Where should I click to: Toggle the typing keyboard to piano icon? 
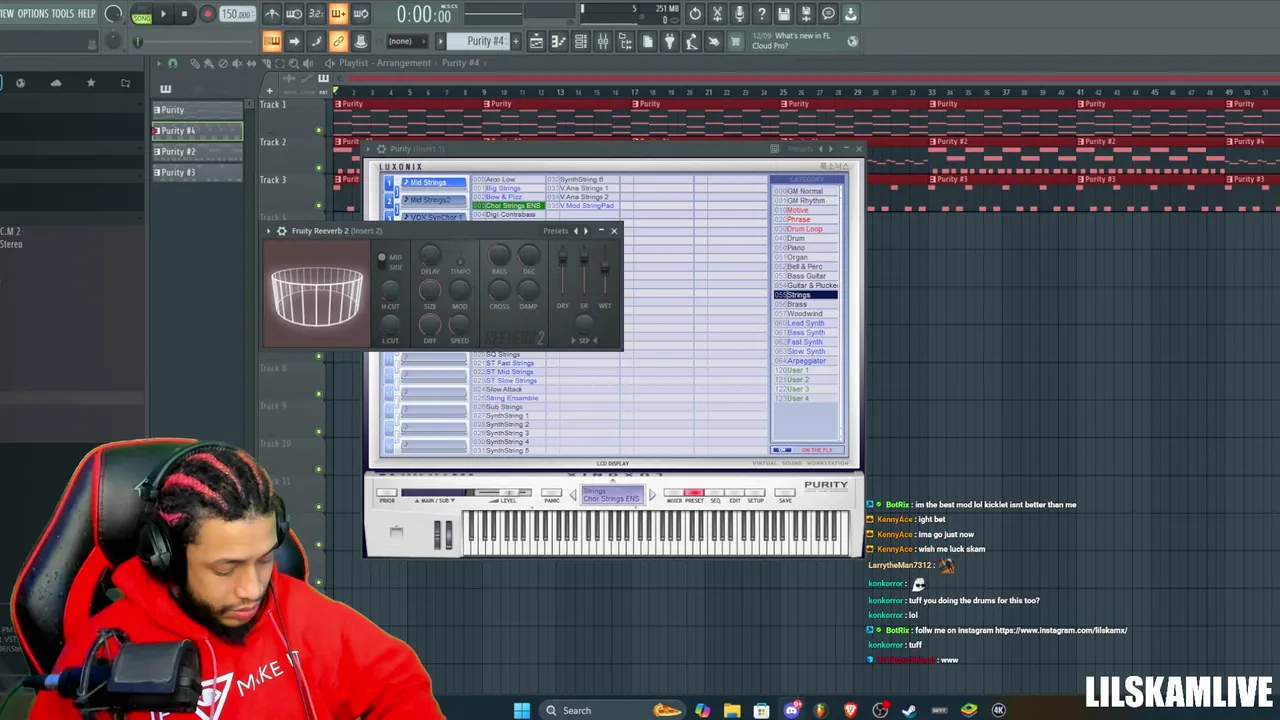pyautogui.click(x=272, y=41)
